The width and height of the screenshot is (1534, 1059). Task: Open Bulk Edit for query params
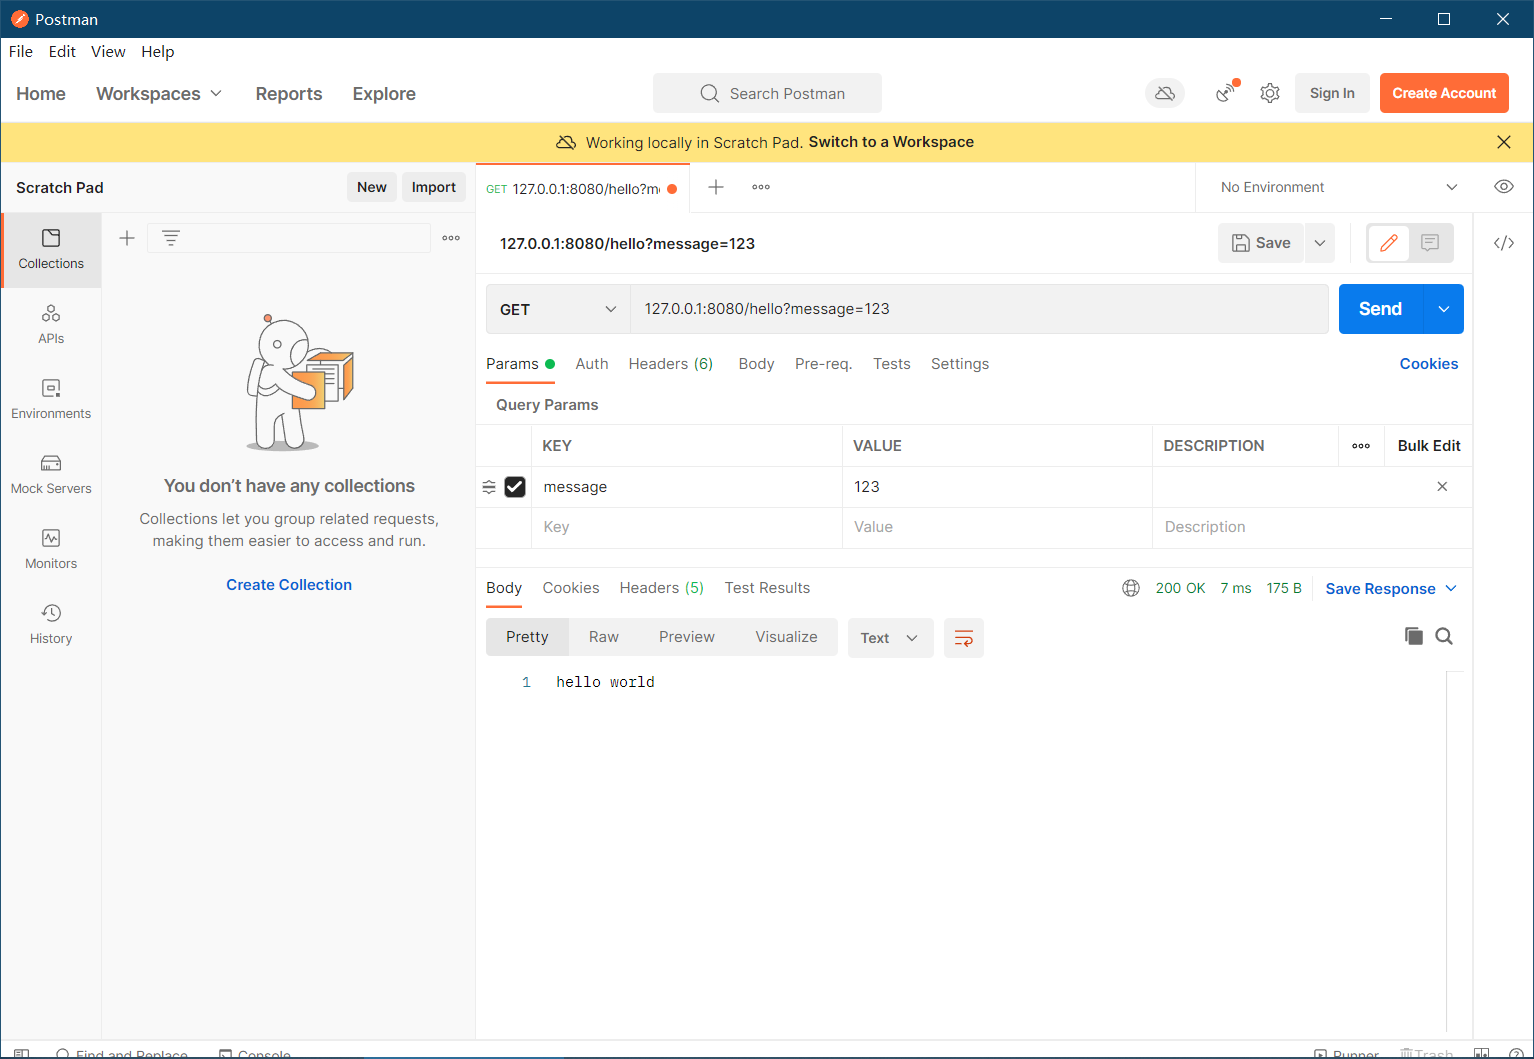tap(1429, 446)
